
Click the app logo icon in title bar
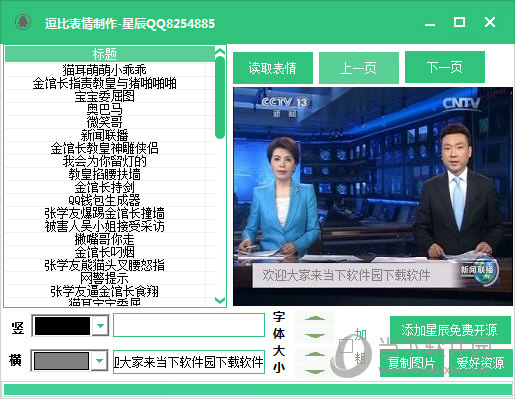click(x=23, y=23)
